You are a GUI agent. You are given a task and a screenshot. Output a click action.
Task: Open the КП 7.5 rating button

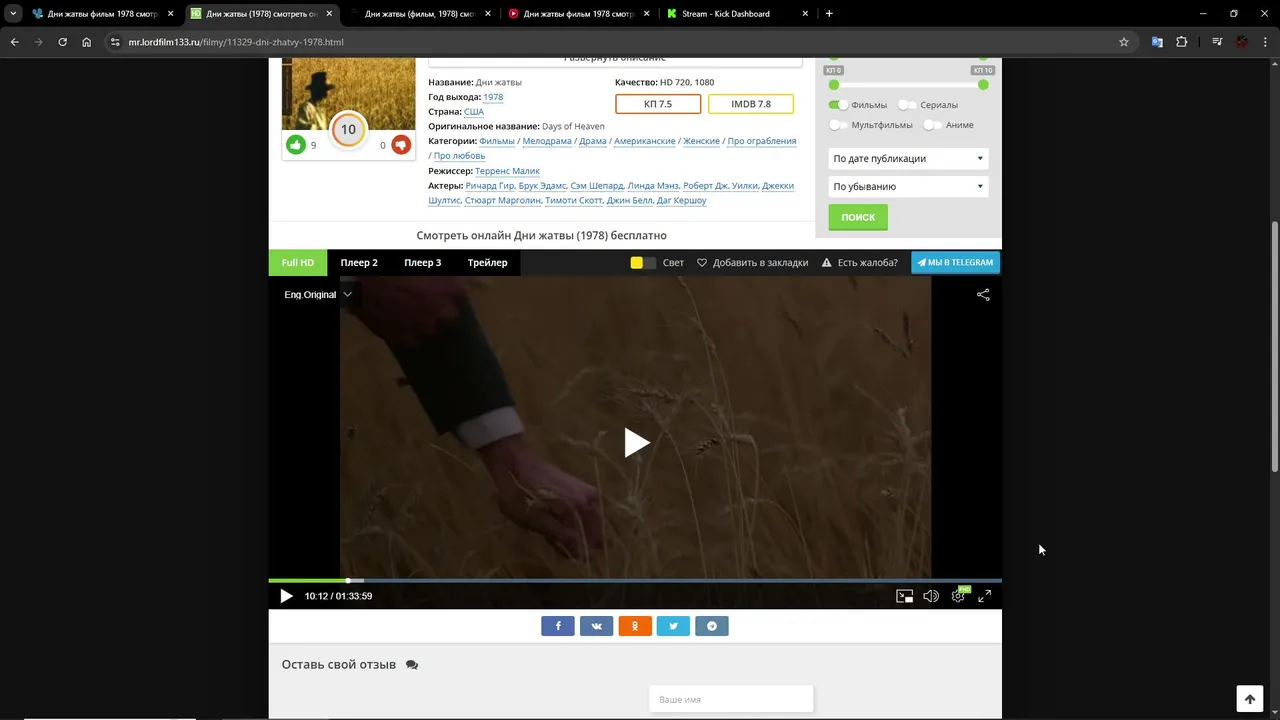coord(658,104)
